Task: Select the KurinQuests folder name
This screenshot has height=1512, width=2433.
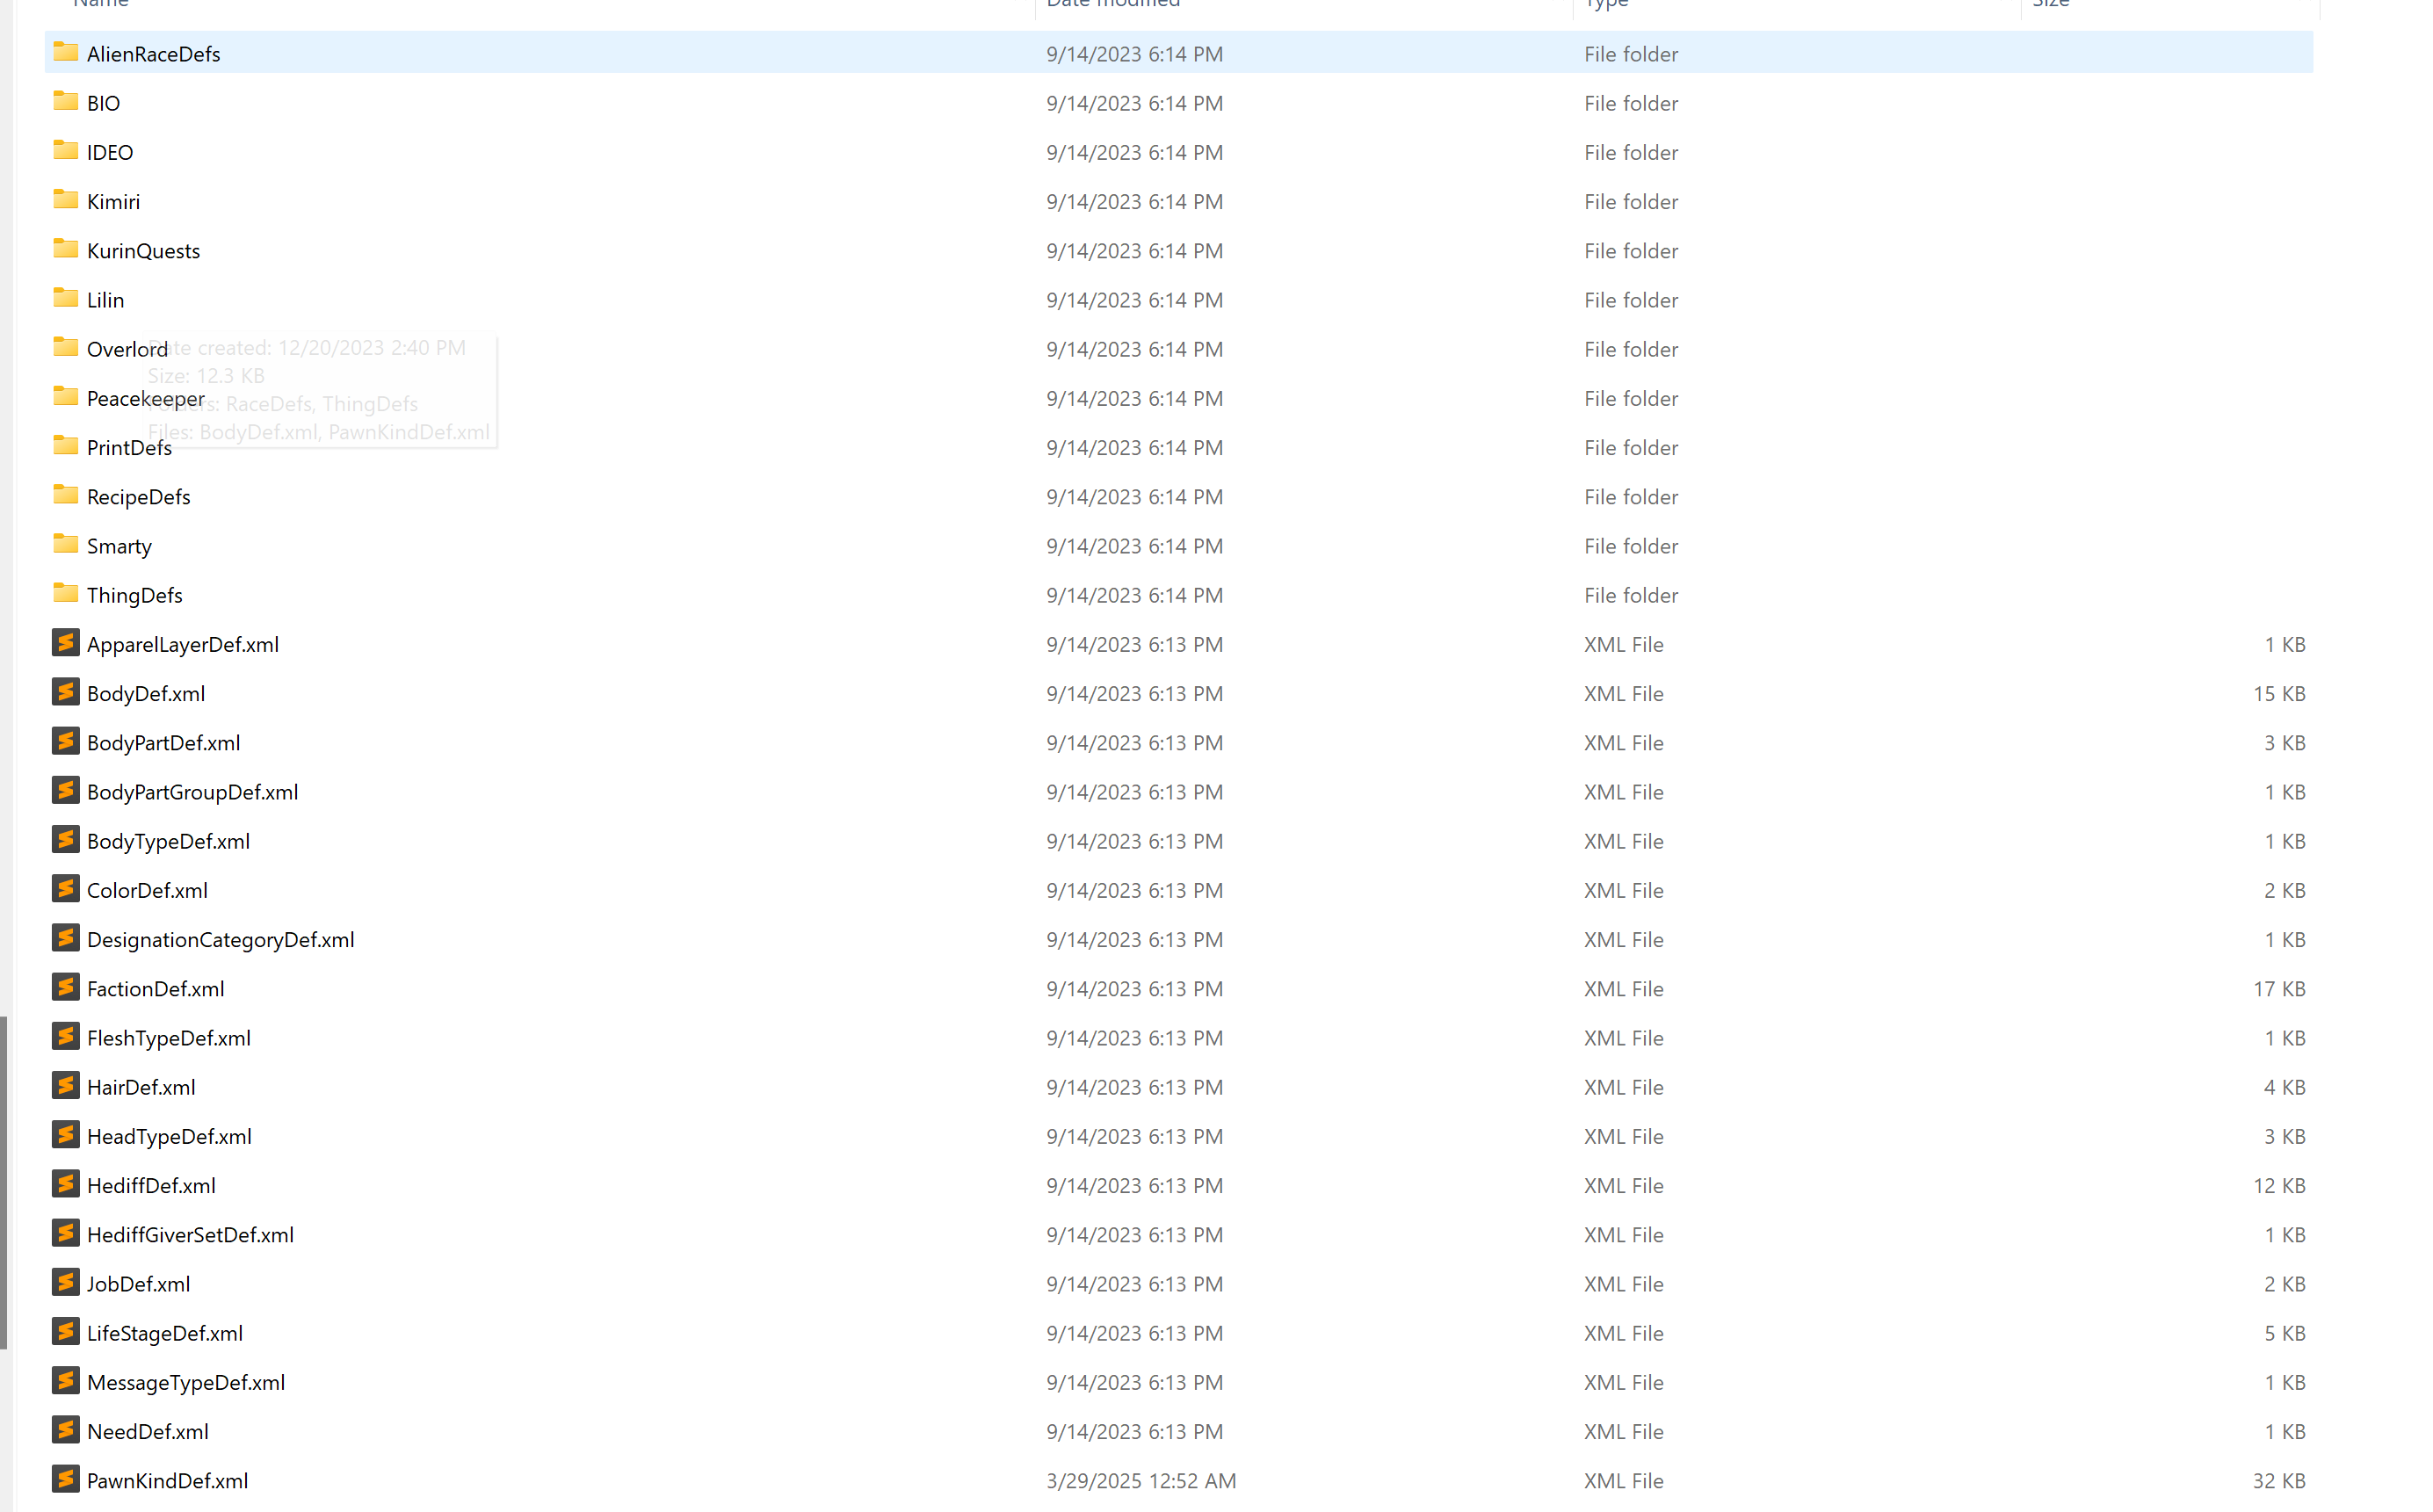Action: click(143, 251)
